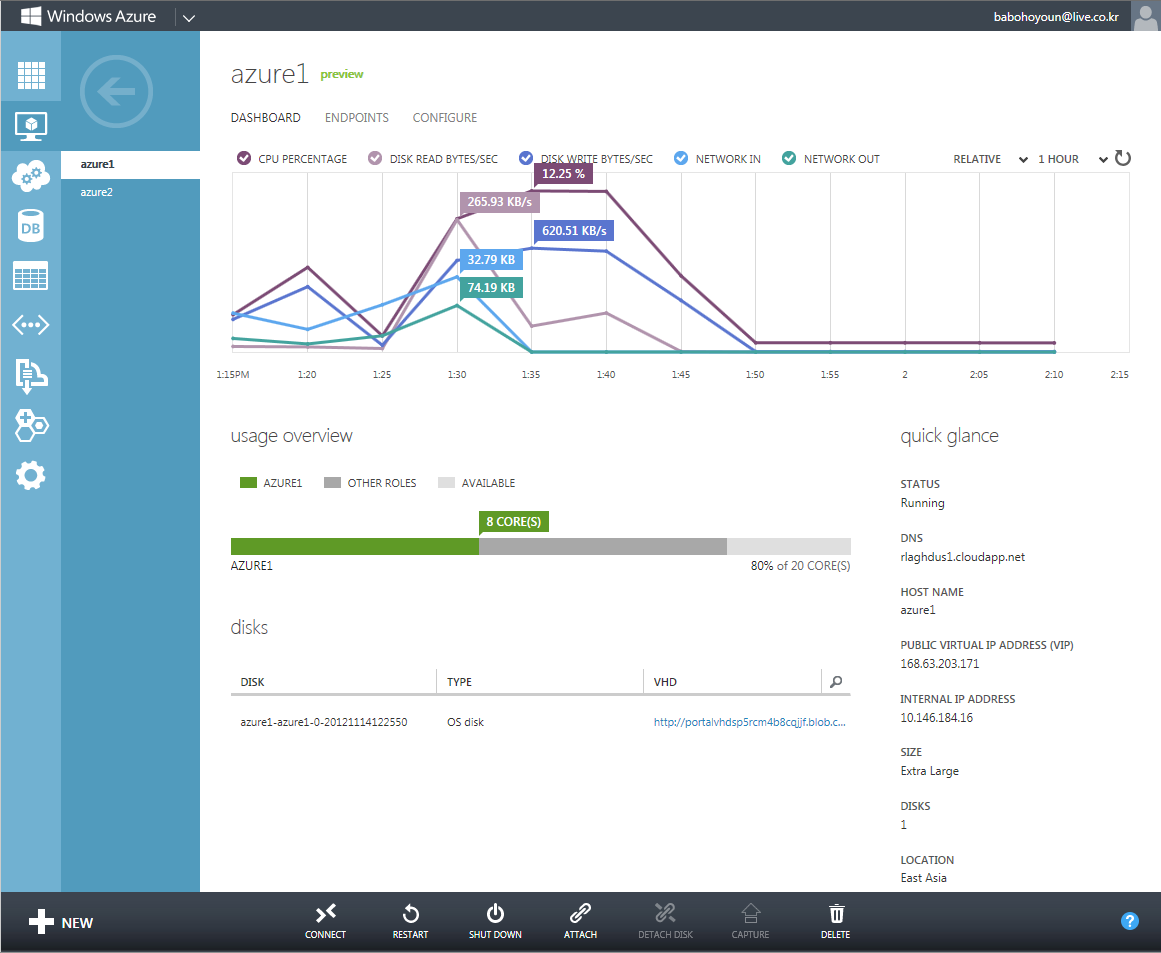Select azure2 in the VM list
This screenshot has width=1161, height=953.
coord(130,192)
